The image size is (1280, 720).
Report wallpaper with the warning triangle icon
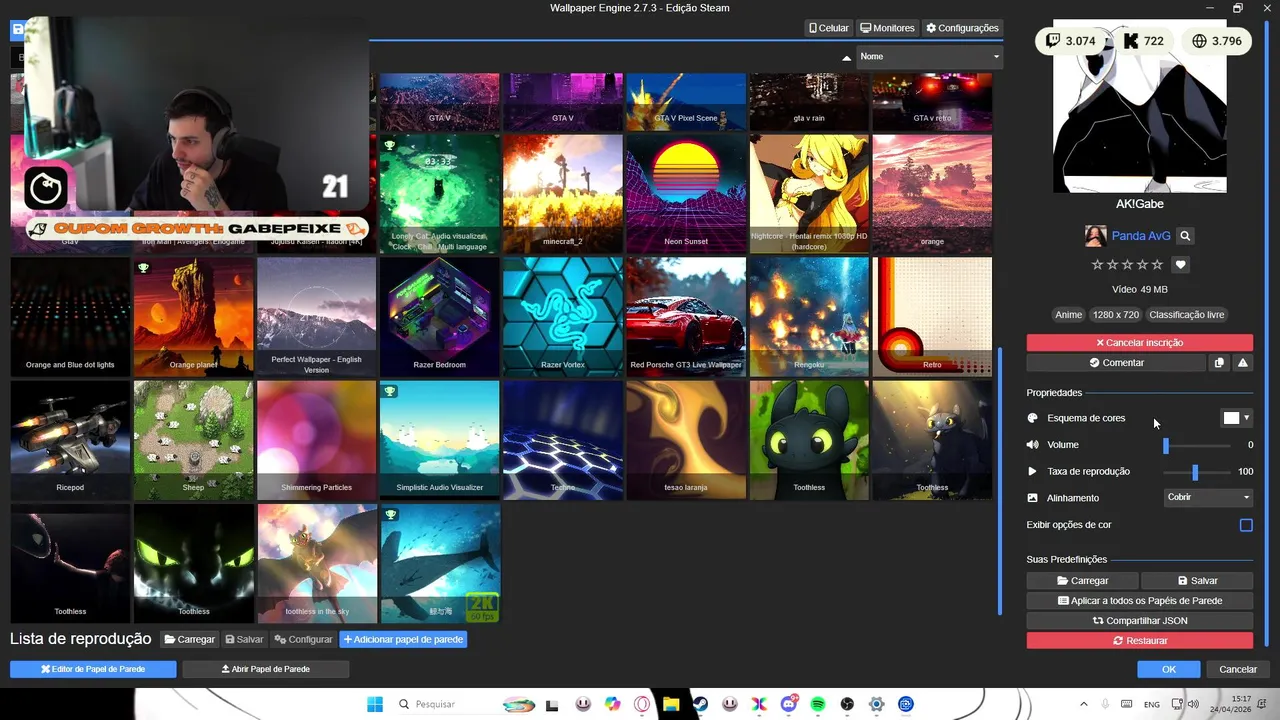coord(1243,363)
